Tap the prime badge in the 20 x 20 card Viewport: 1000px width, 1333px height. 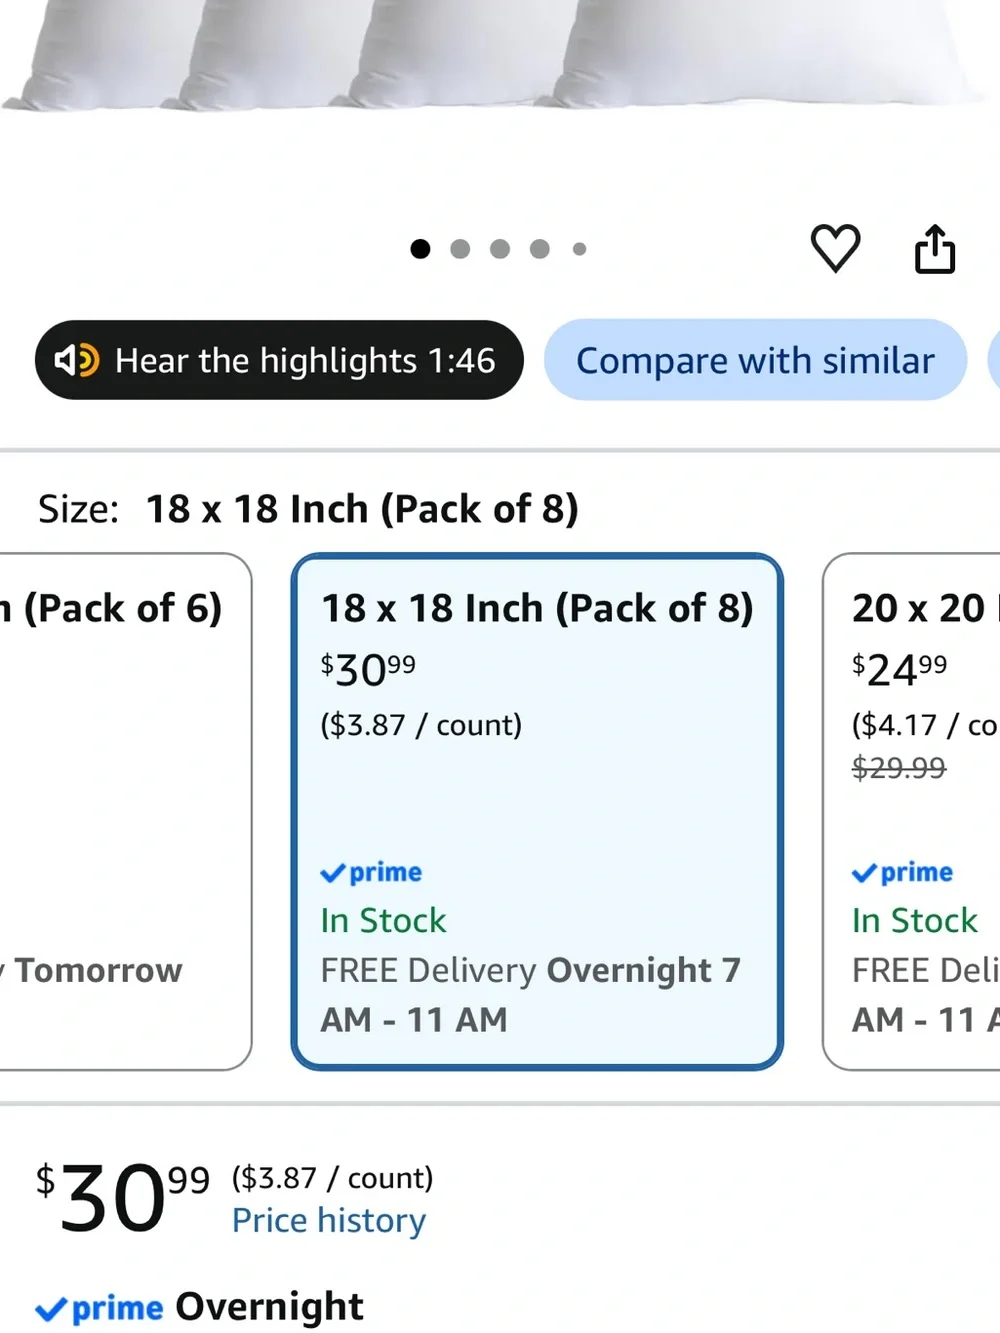click(902, 873)
